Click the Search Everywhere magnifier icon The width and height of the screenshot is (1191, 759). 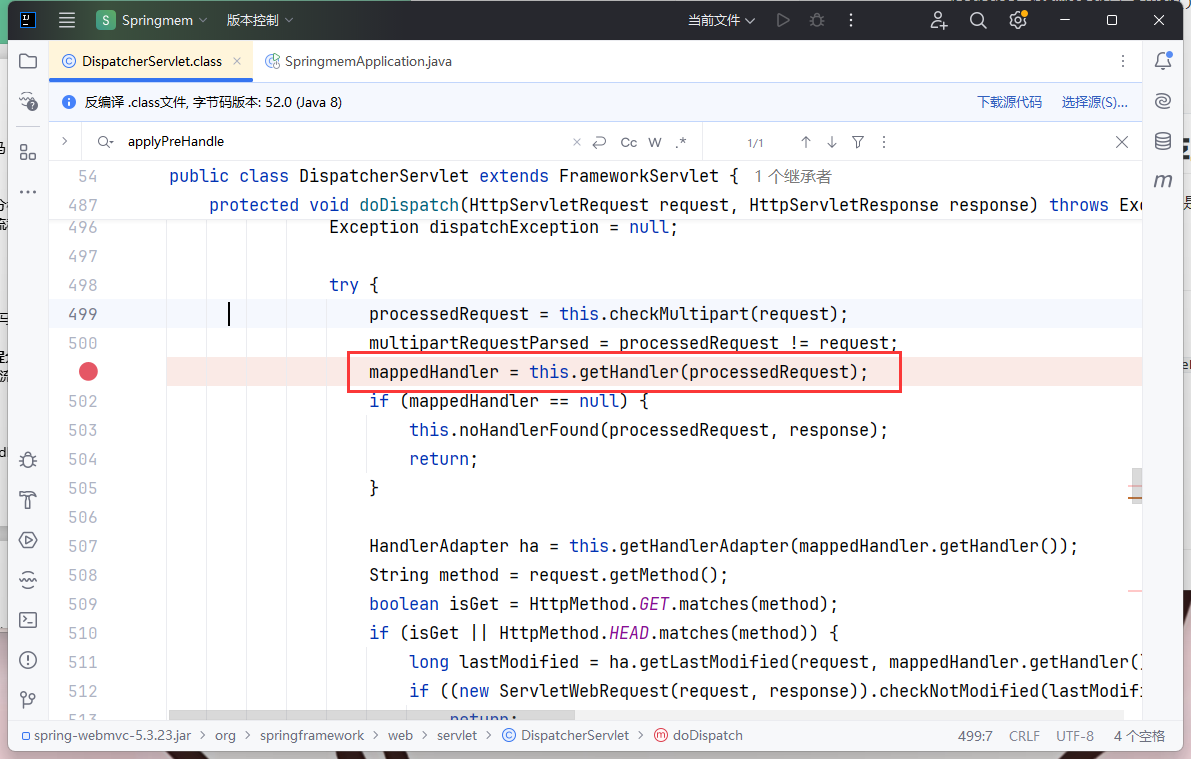(978, 20)
